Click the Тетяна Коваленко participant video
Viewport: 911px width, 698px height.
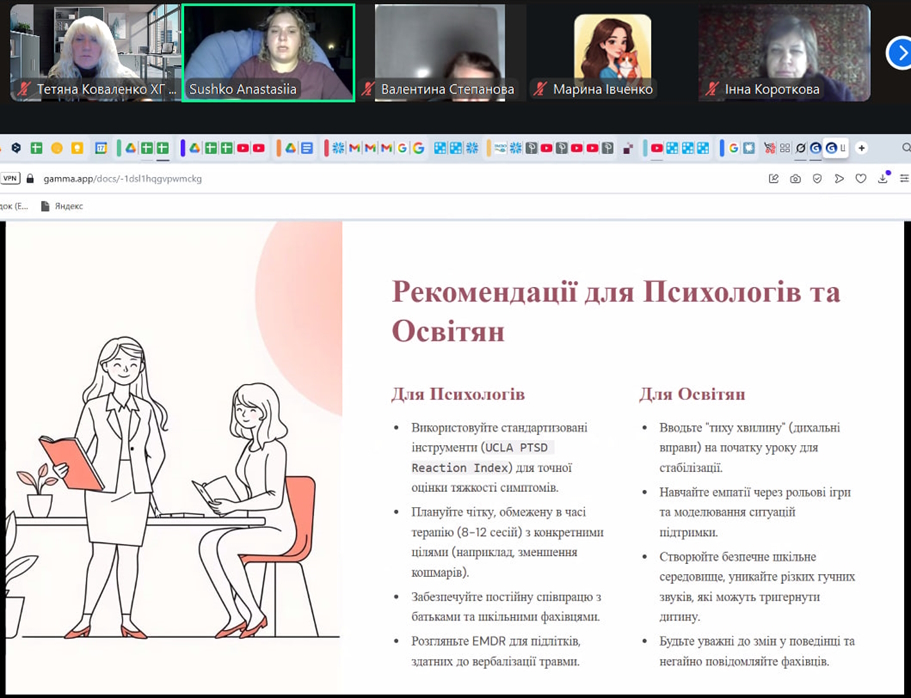tap(95, 52)
